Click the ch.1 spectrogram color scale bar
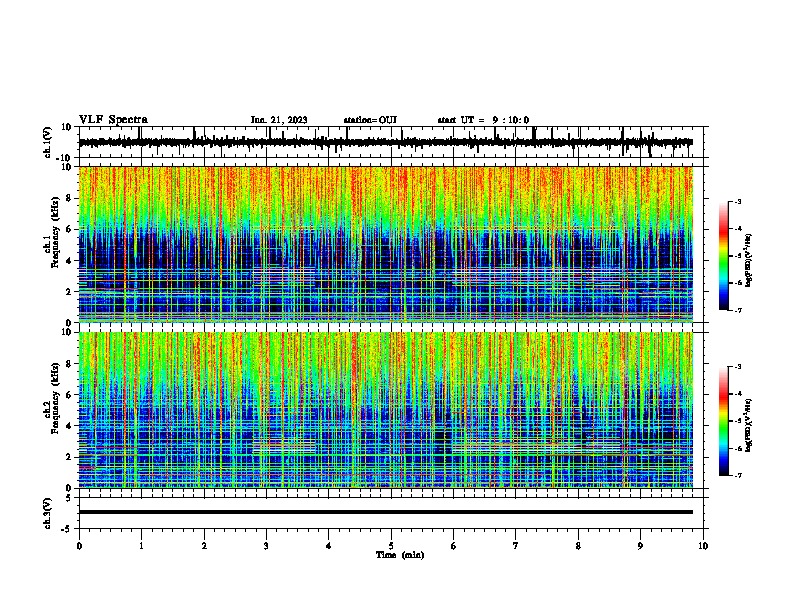This screenshot has width=792, height=612. point(724,256)
